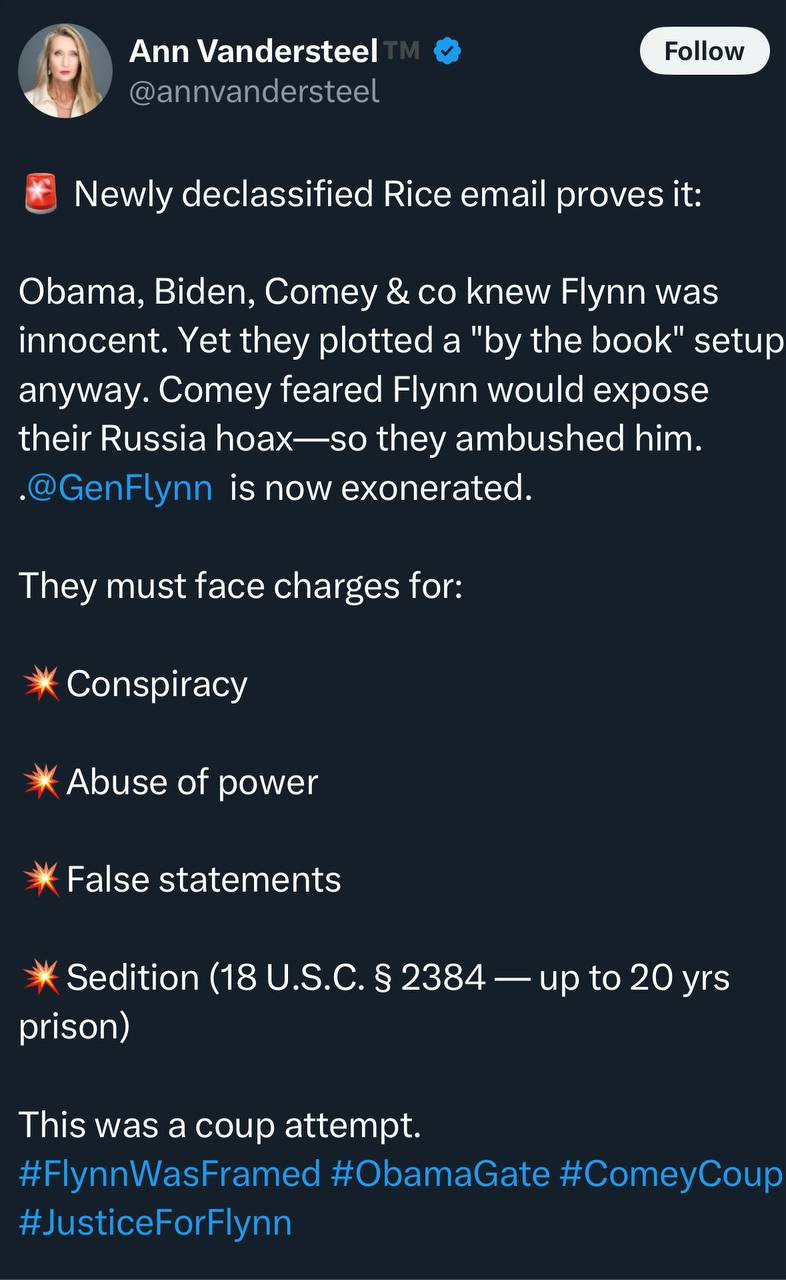Open the @GenFlynn mention link
The width and height of the screenshot is (786, 1280).
(121, 489)
